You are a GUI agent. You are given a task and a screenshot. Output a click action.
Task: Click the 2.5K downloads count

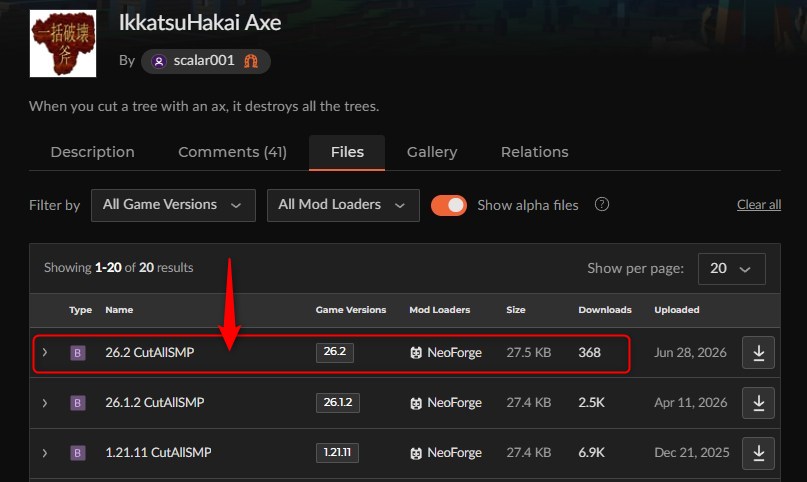591,402
